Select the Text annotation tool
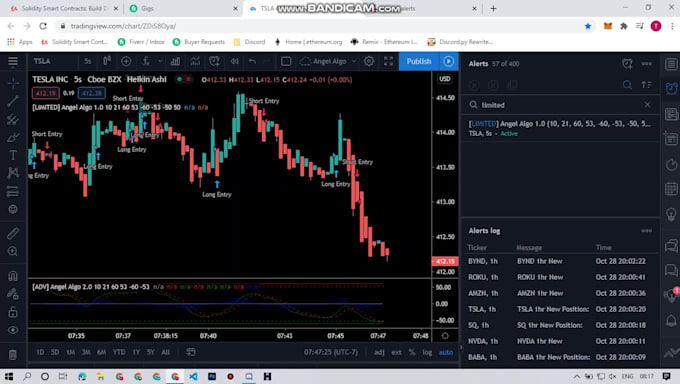The height and width of the screenshot is (384, 680). click(13, 155)
